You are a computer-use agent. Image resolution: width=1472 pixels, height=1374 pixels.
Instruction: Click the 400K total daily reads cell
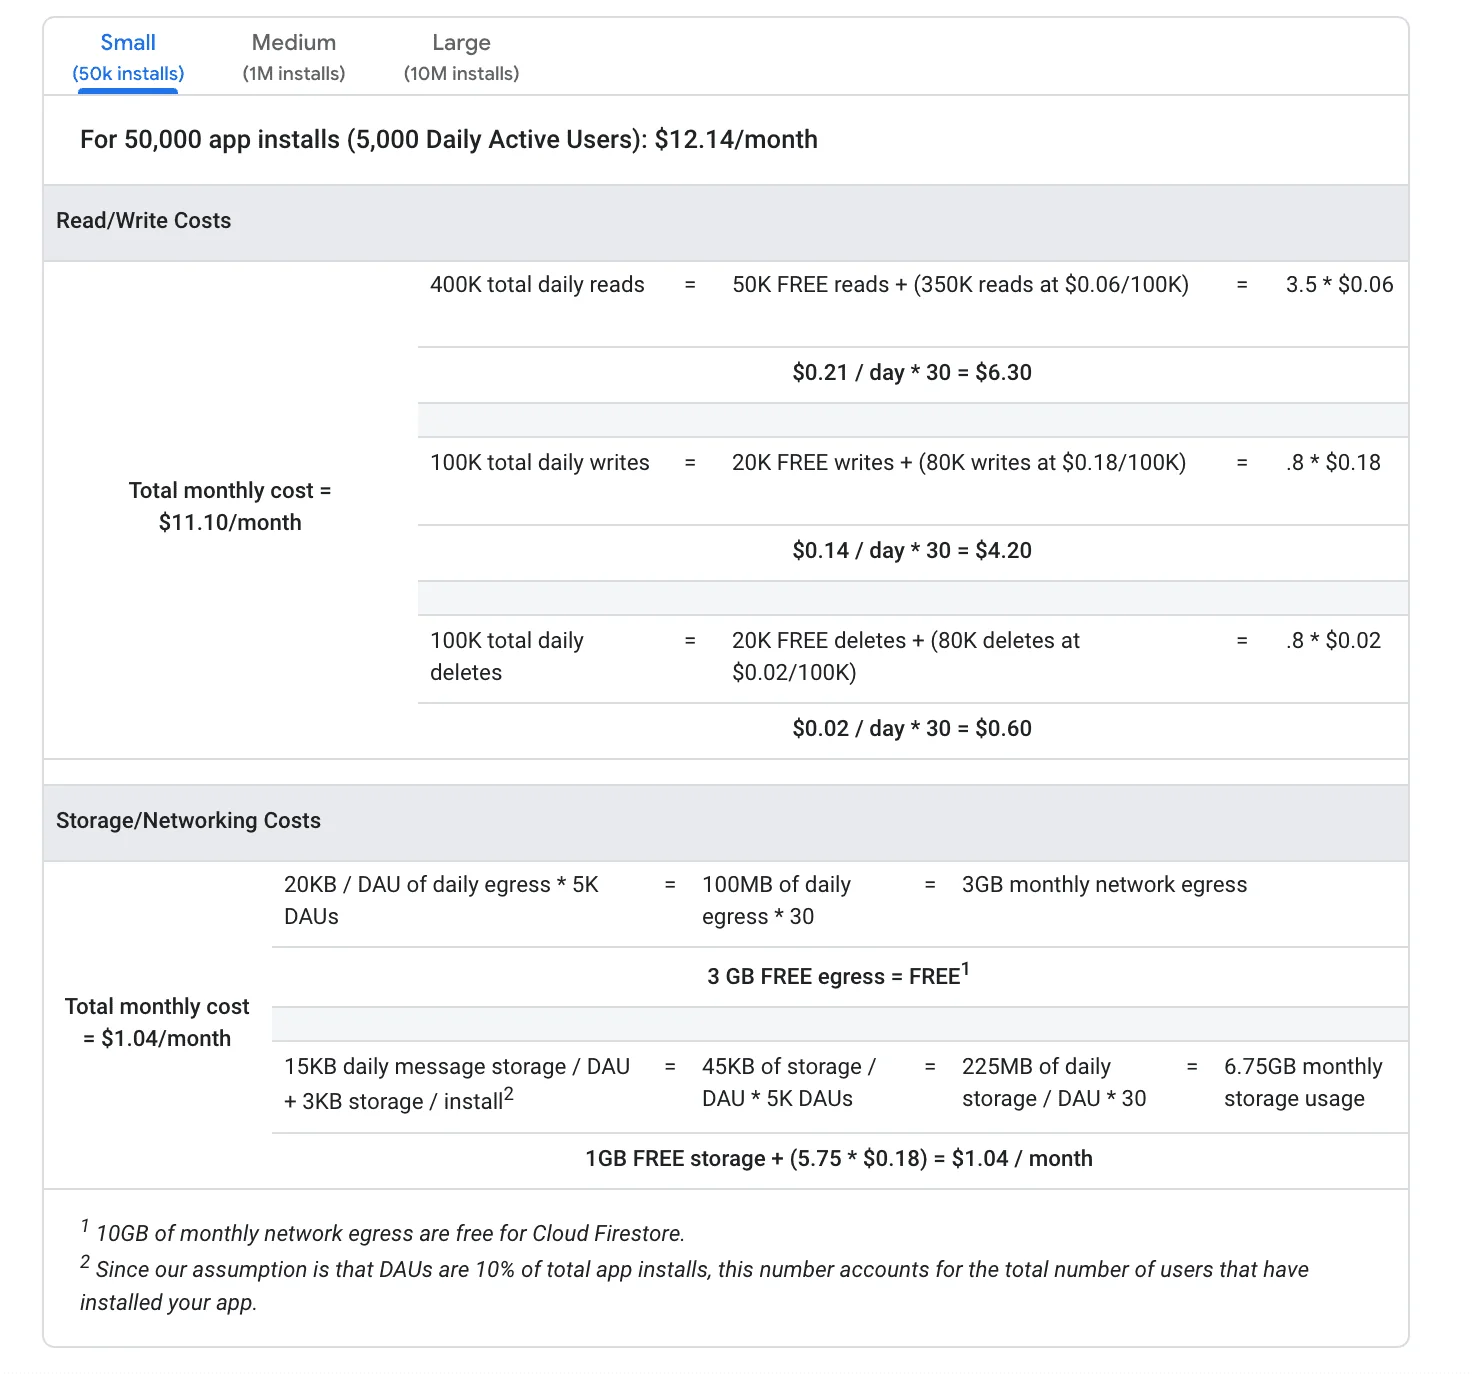[x=537, y=285]
